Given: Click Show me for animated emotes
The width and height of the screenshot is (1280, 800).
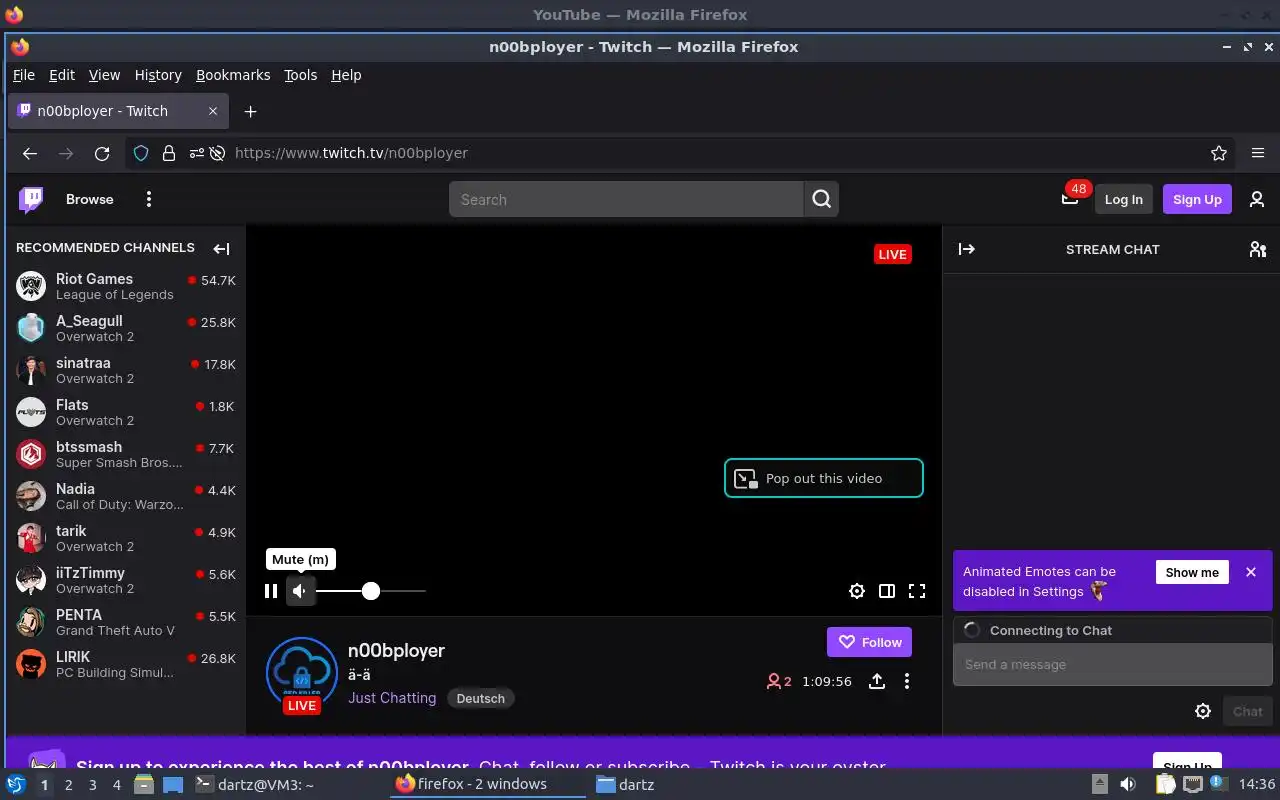Looking at the screenshot, I should click(1192, 572).
